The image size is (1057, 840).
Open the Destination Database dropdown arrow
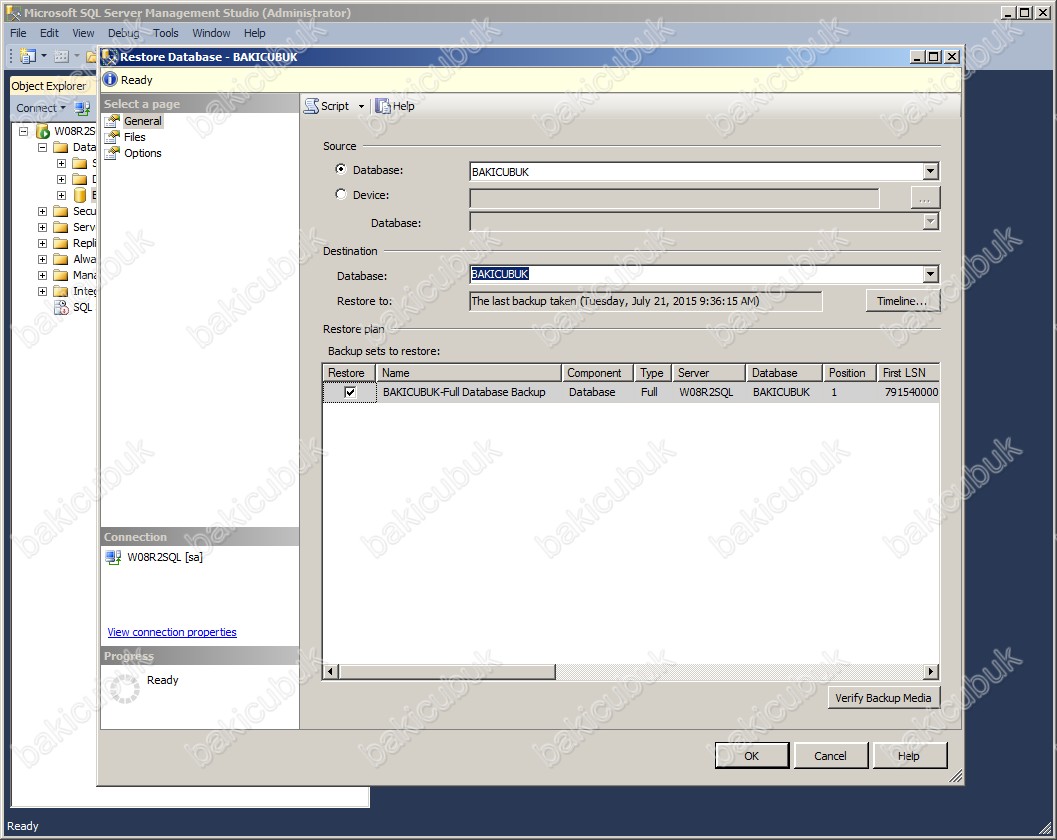coord(930,274)
